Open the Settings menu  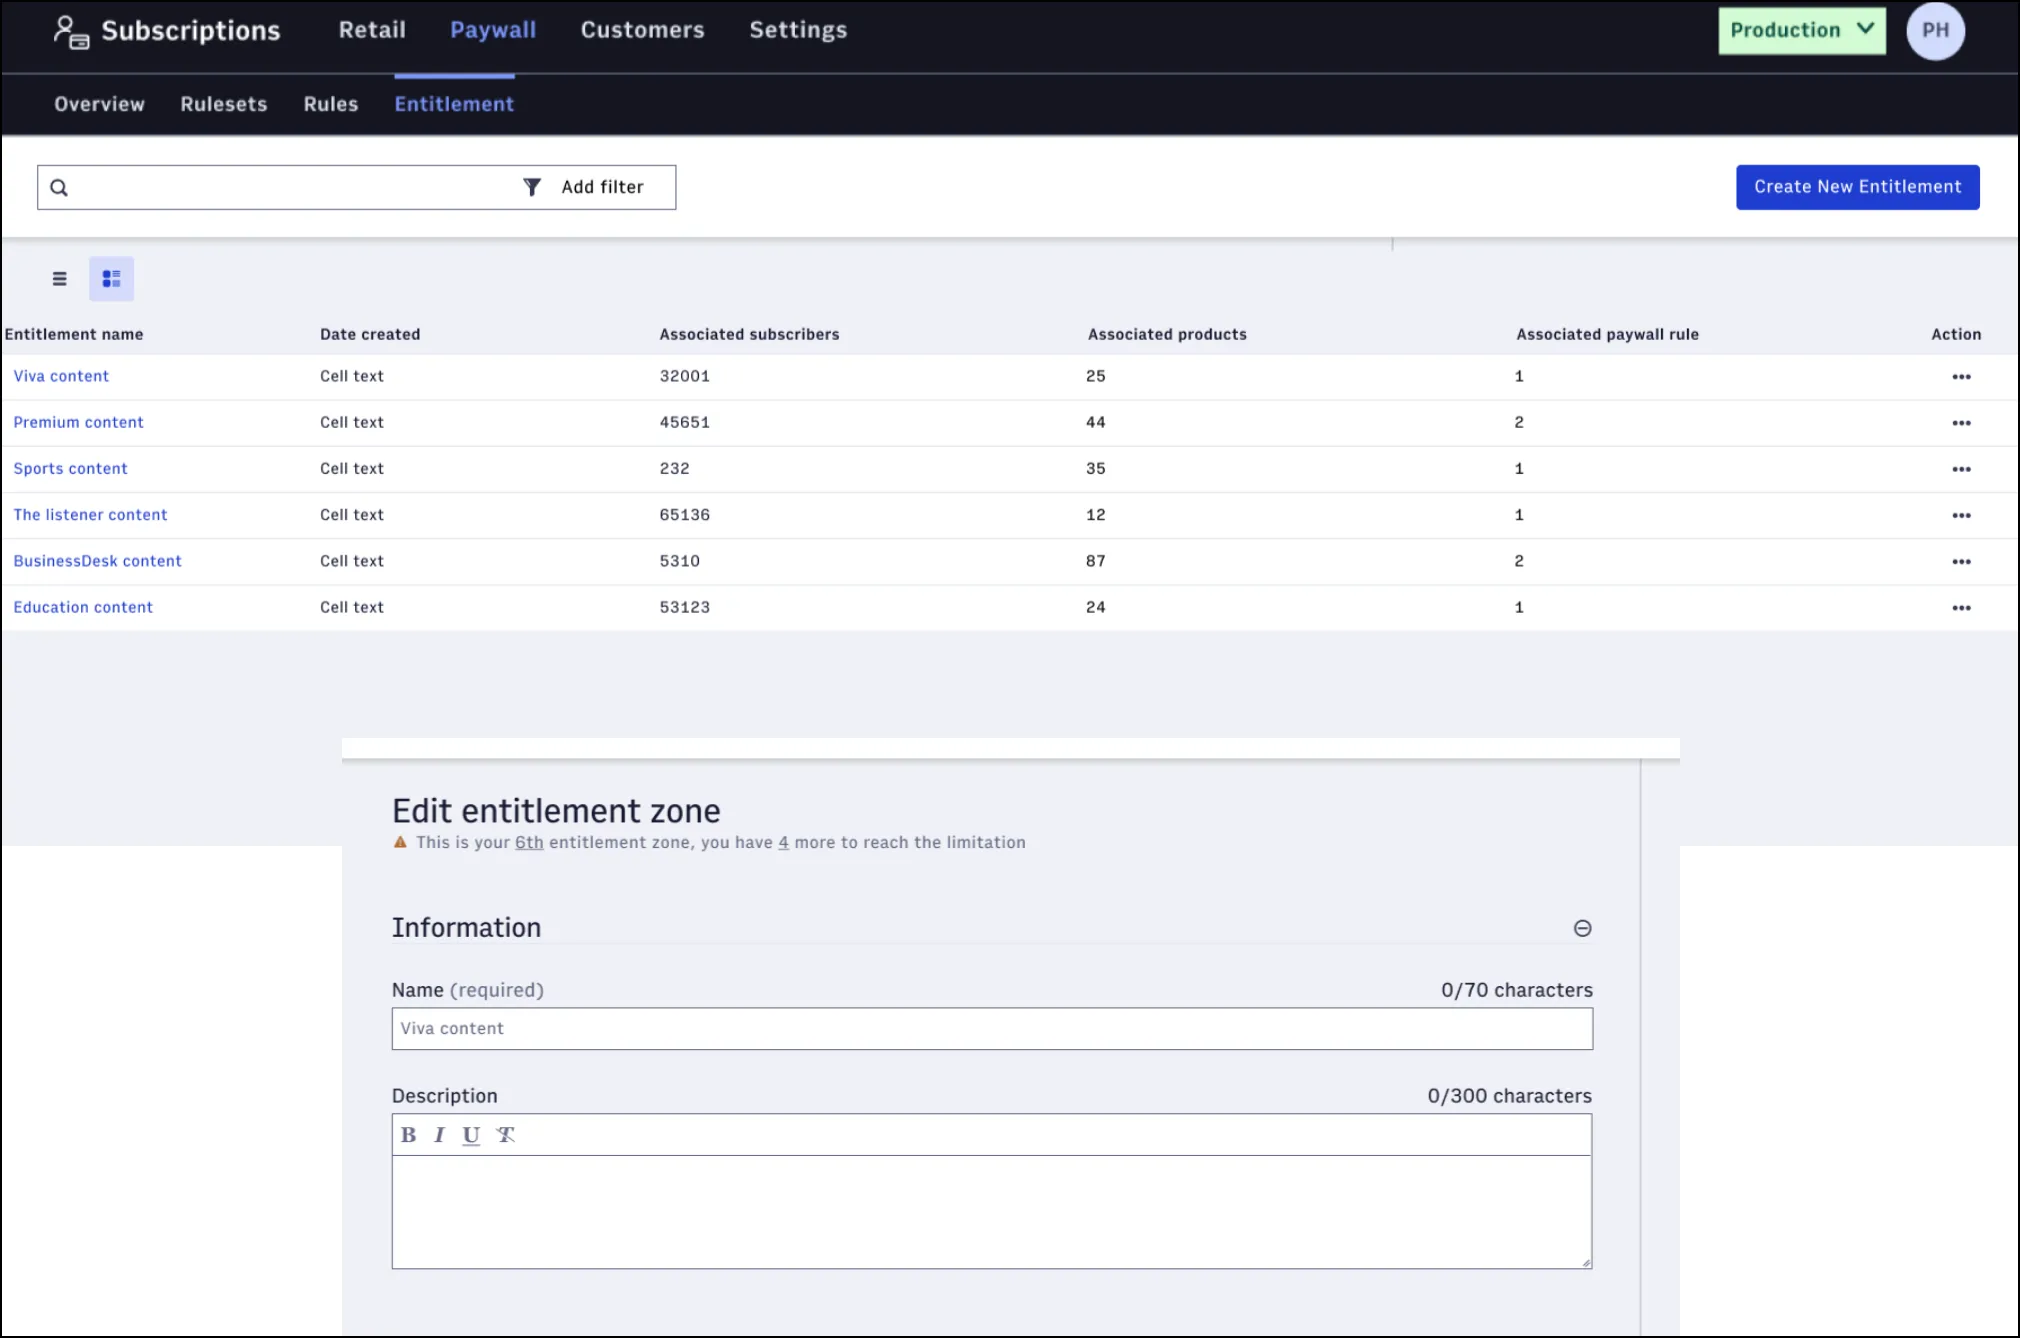coord(798,30)
